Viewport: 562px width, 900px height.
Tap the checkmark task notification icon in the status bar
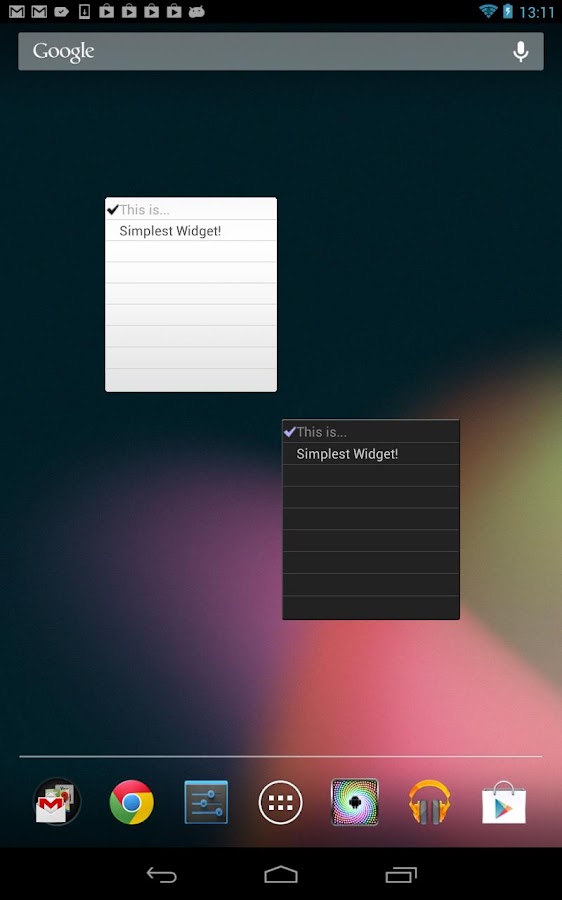(x=61, y=11)
